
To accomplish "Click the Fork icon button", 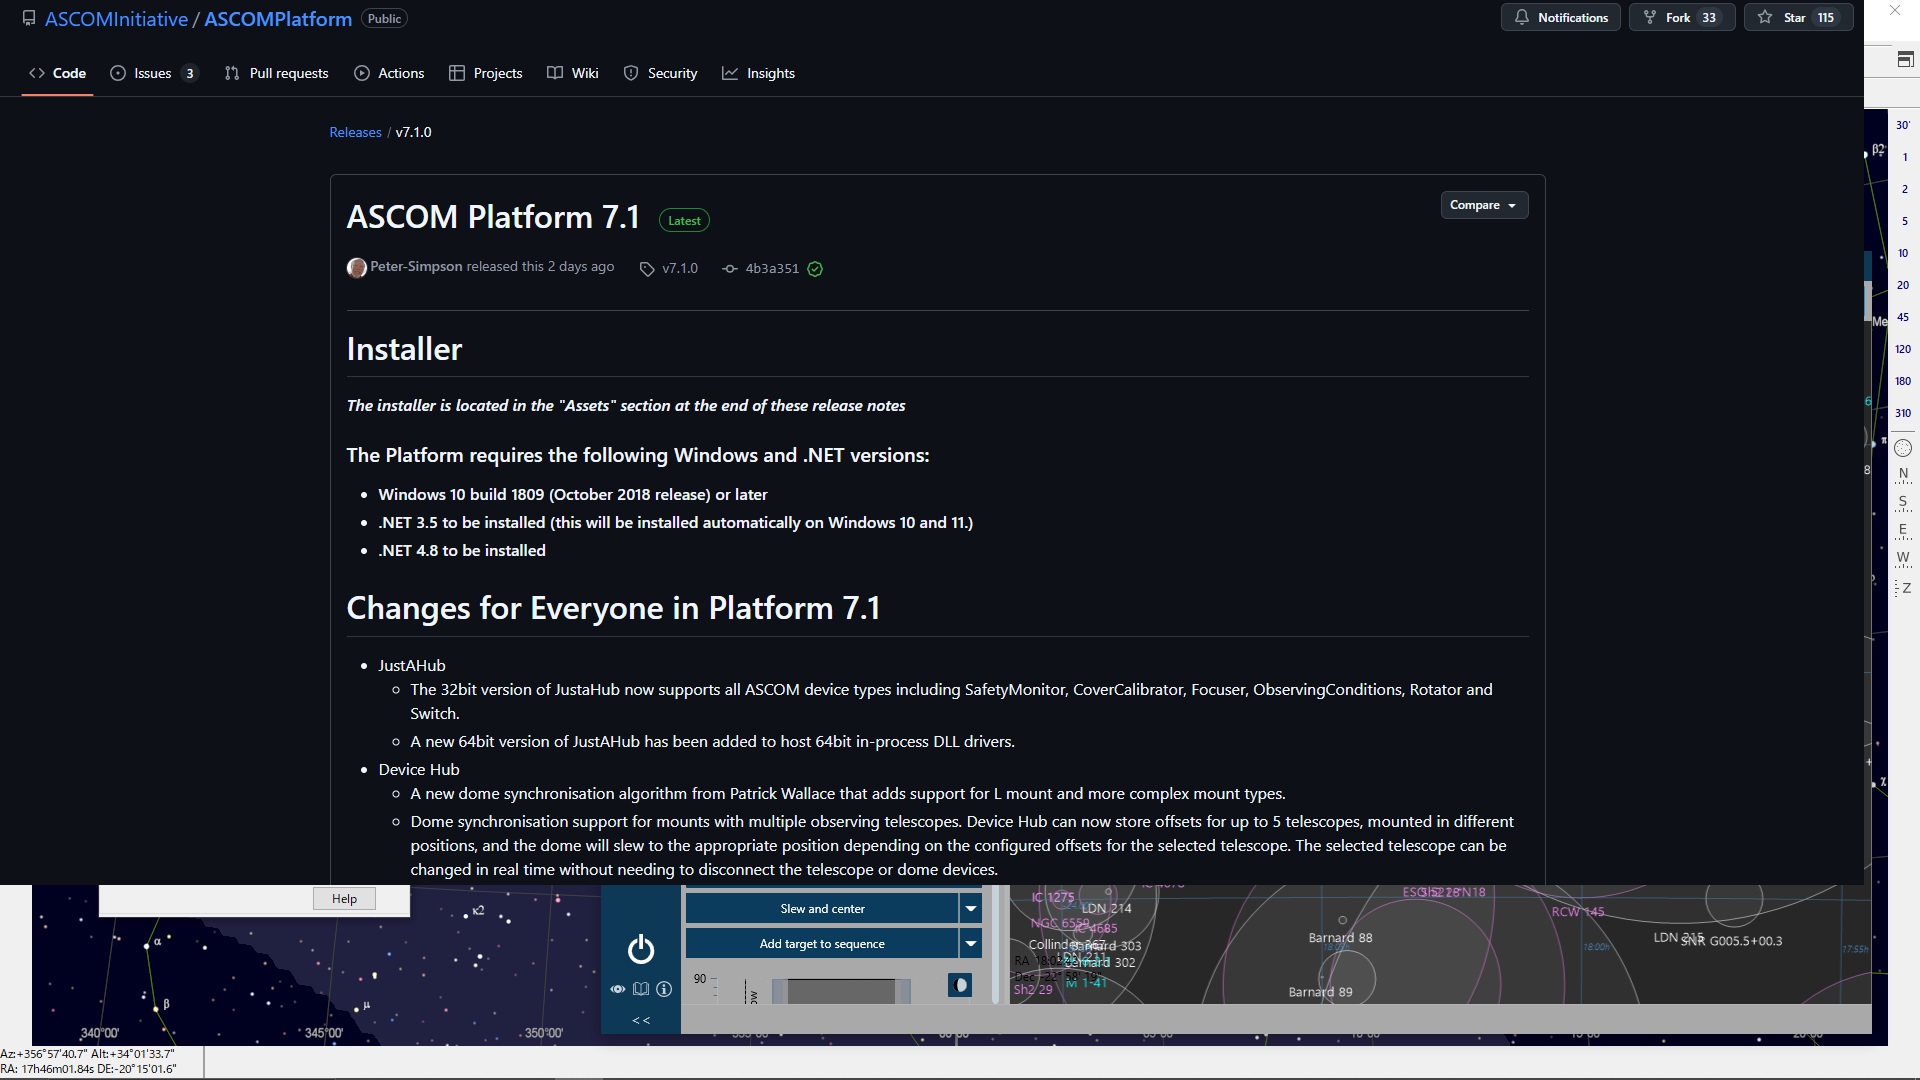I will tap(1682, 18).
